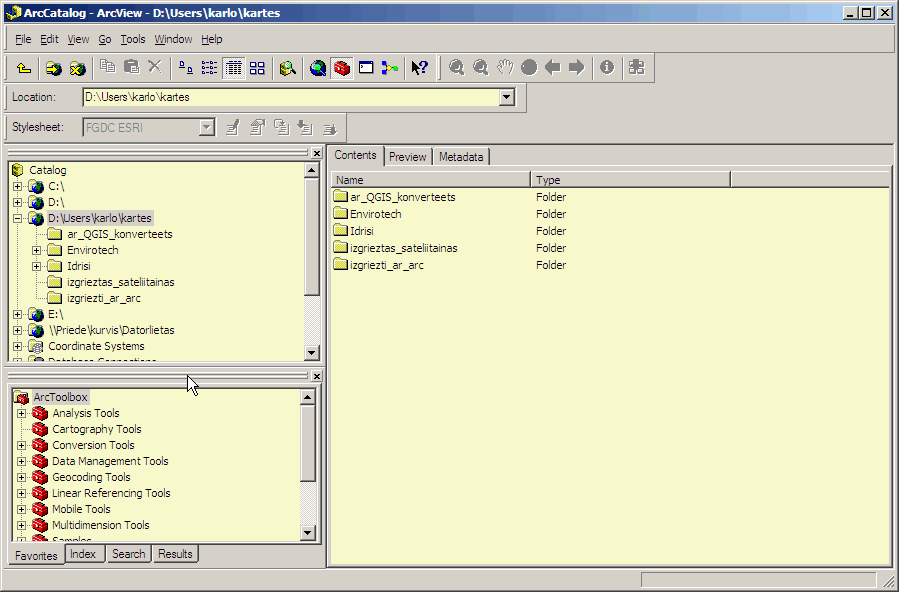Activate the What's This help pointer
This screenshot has height=592, width=899.
tap(420, 68)
